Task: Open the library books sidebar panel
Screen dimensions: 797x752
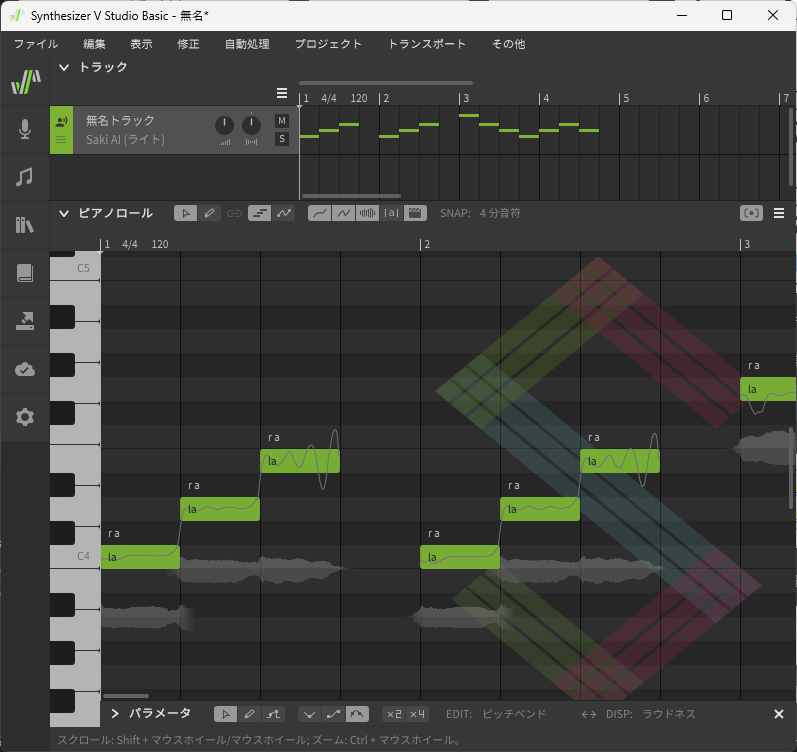Action: coord(25,225)
